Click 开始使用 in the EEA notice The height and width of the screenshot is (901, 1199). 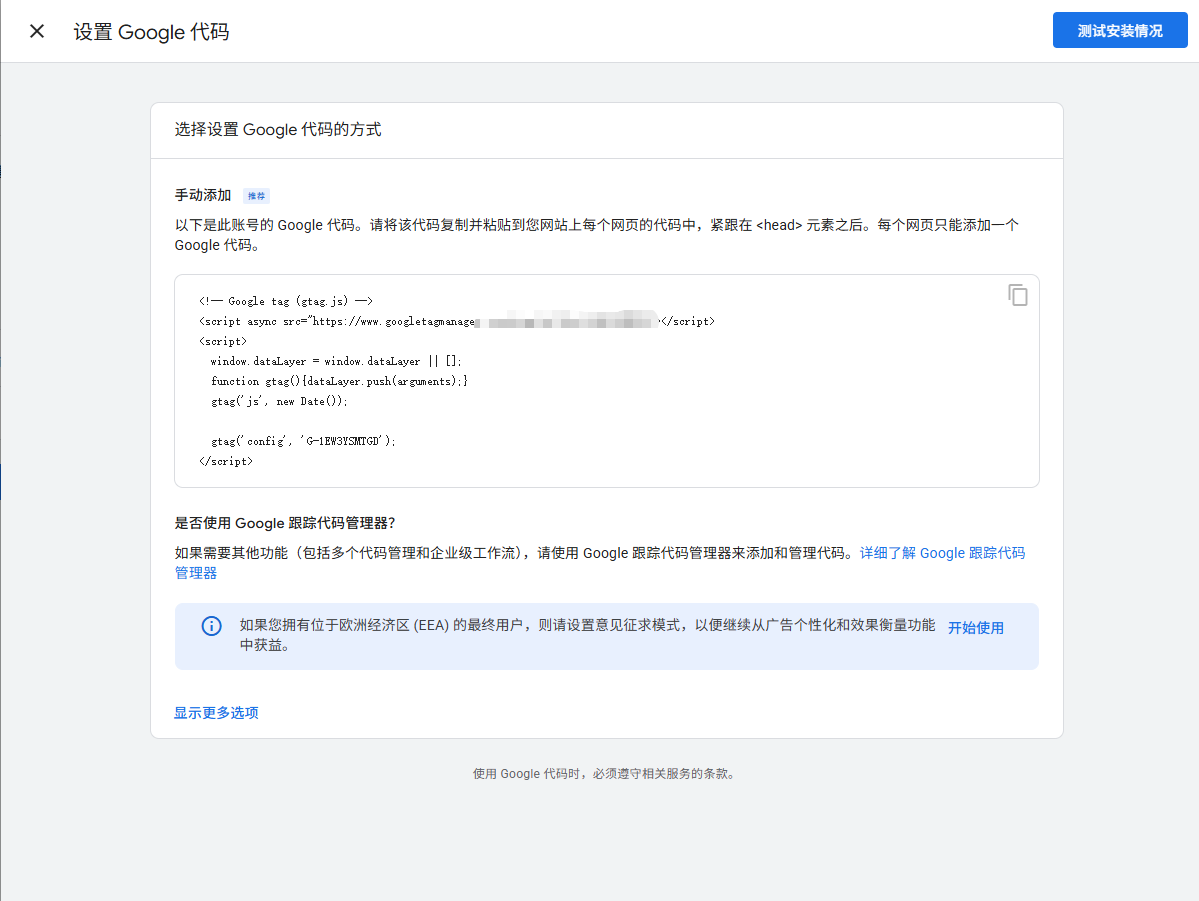point(976,628)
